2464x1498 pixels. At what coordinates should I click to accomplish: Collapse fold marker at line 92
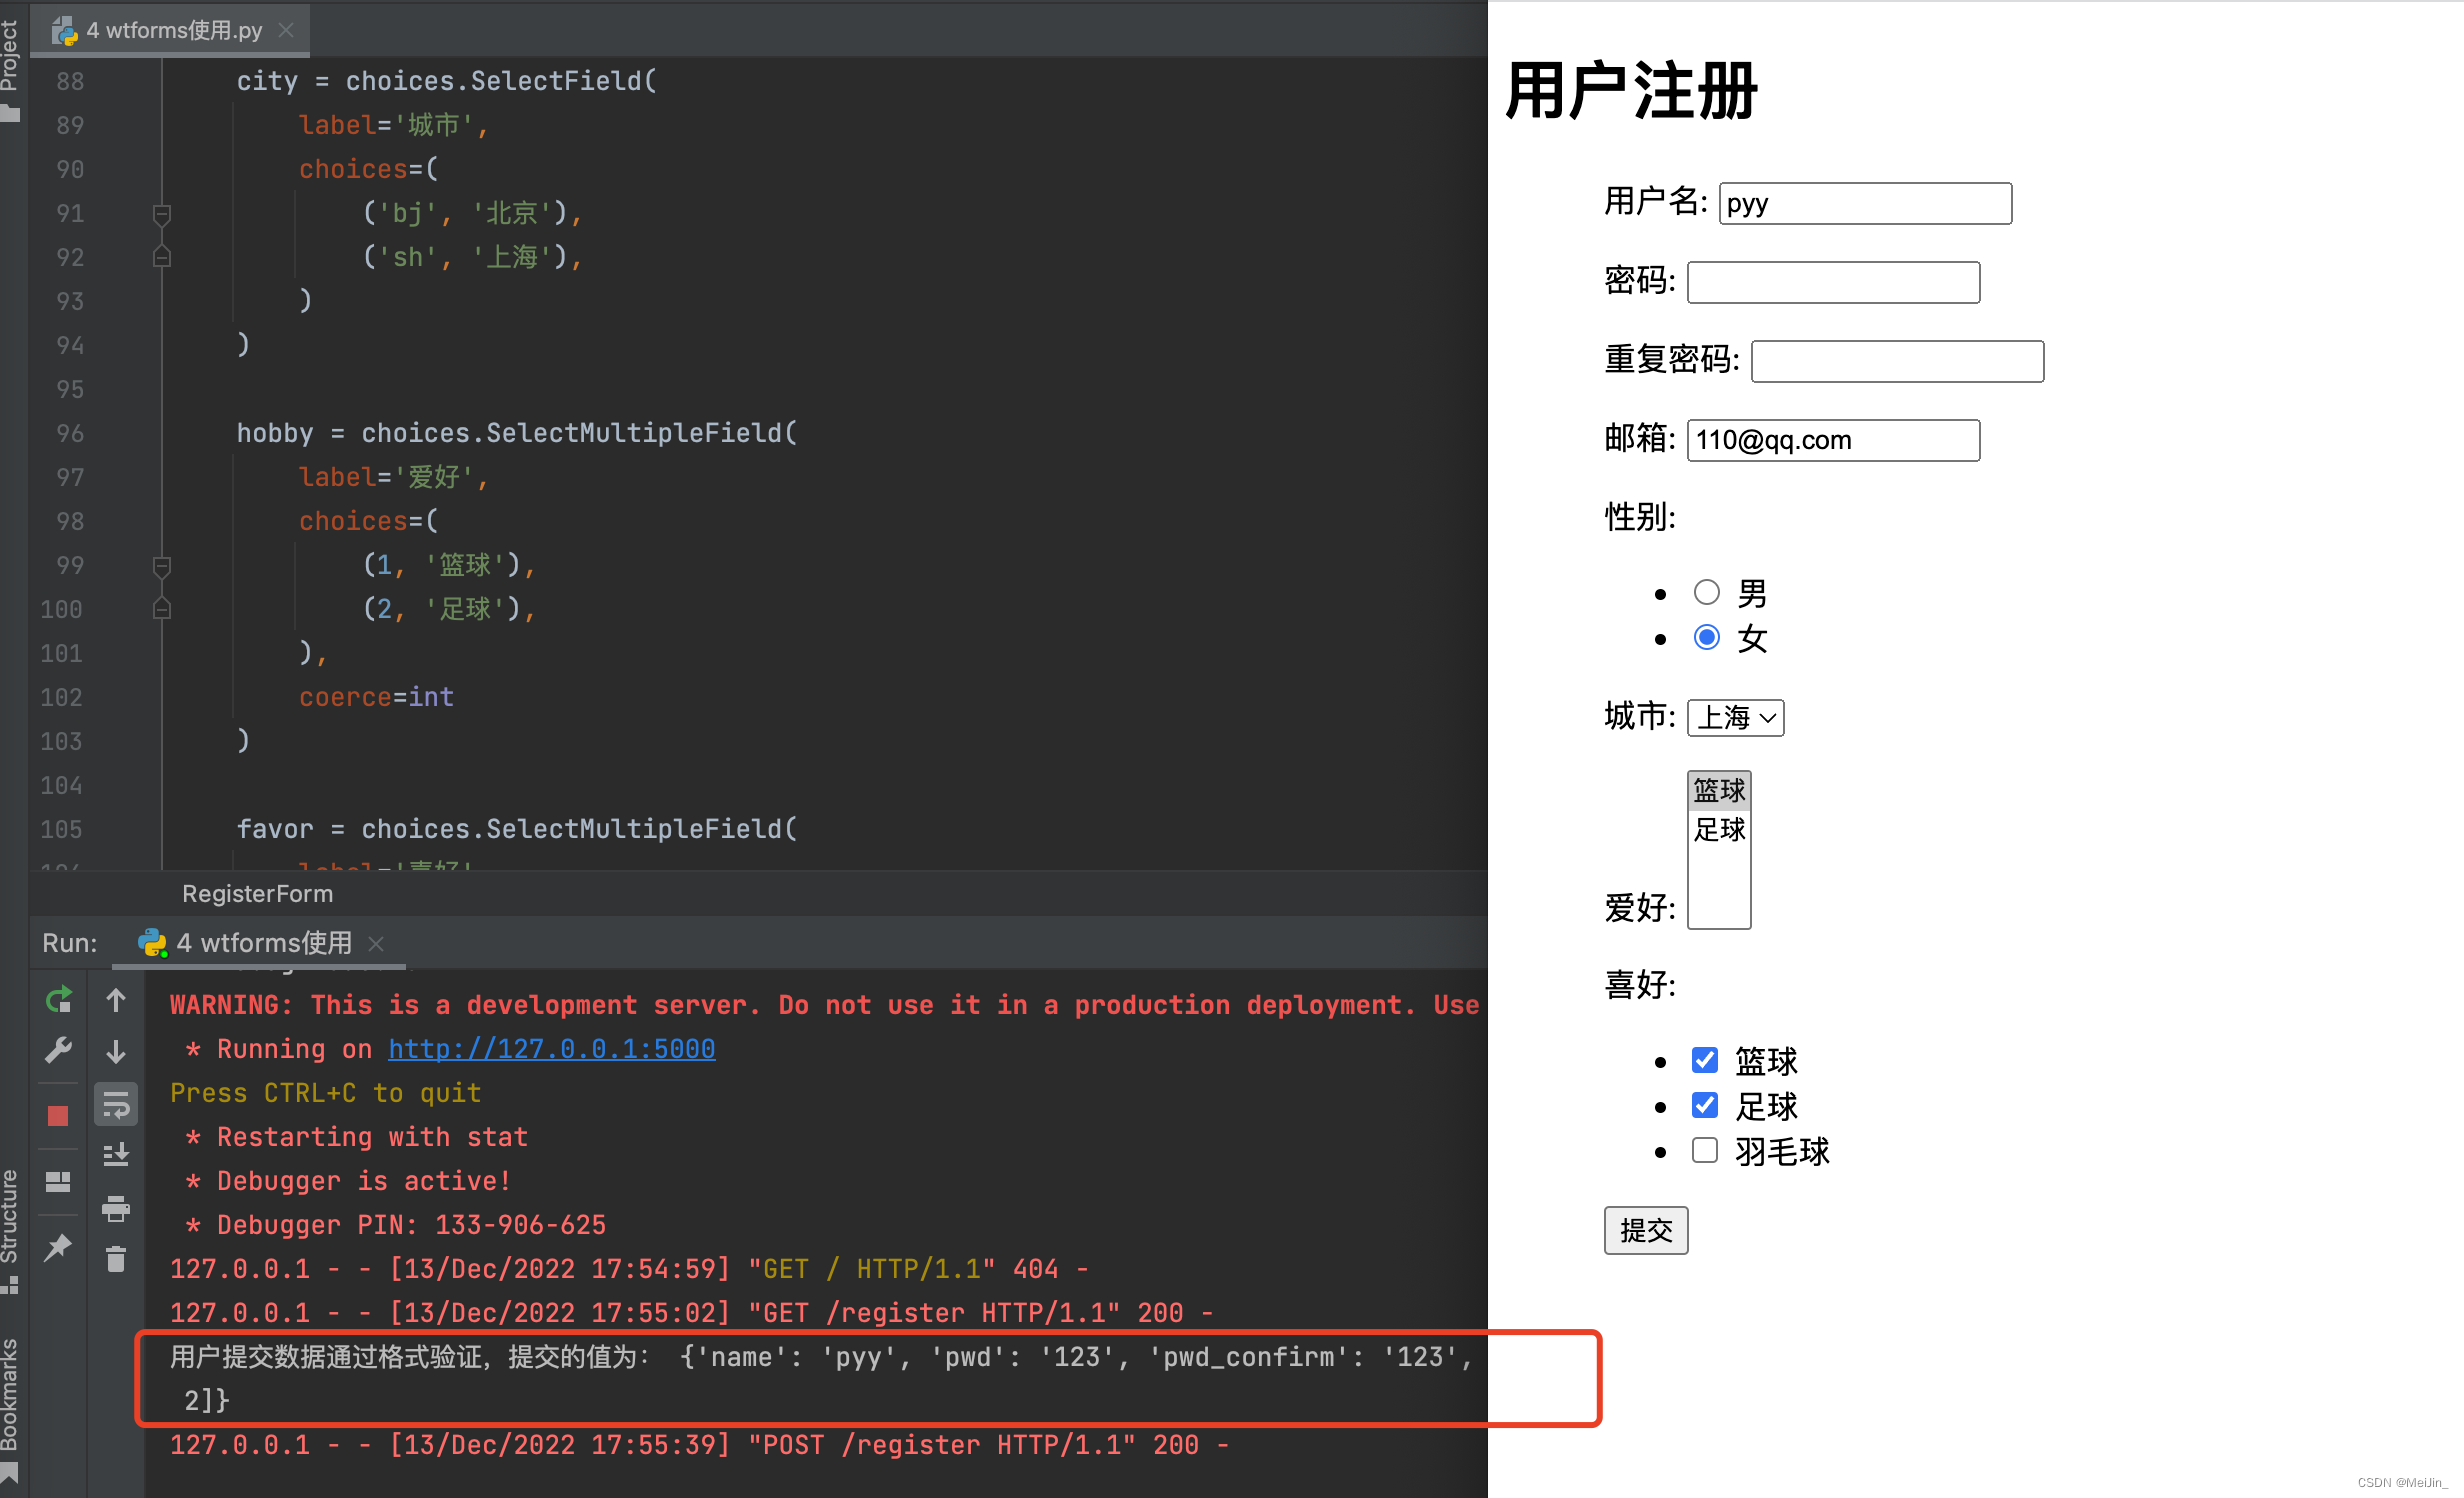coord(161,257)
